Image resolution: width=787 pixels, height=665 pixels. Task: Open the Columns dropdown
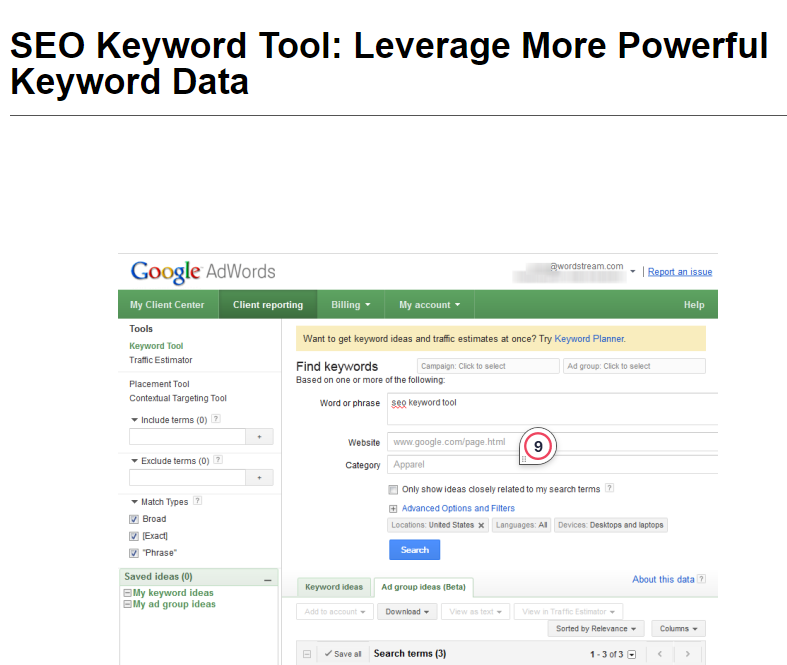(679, 629)
